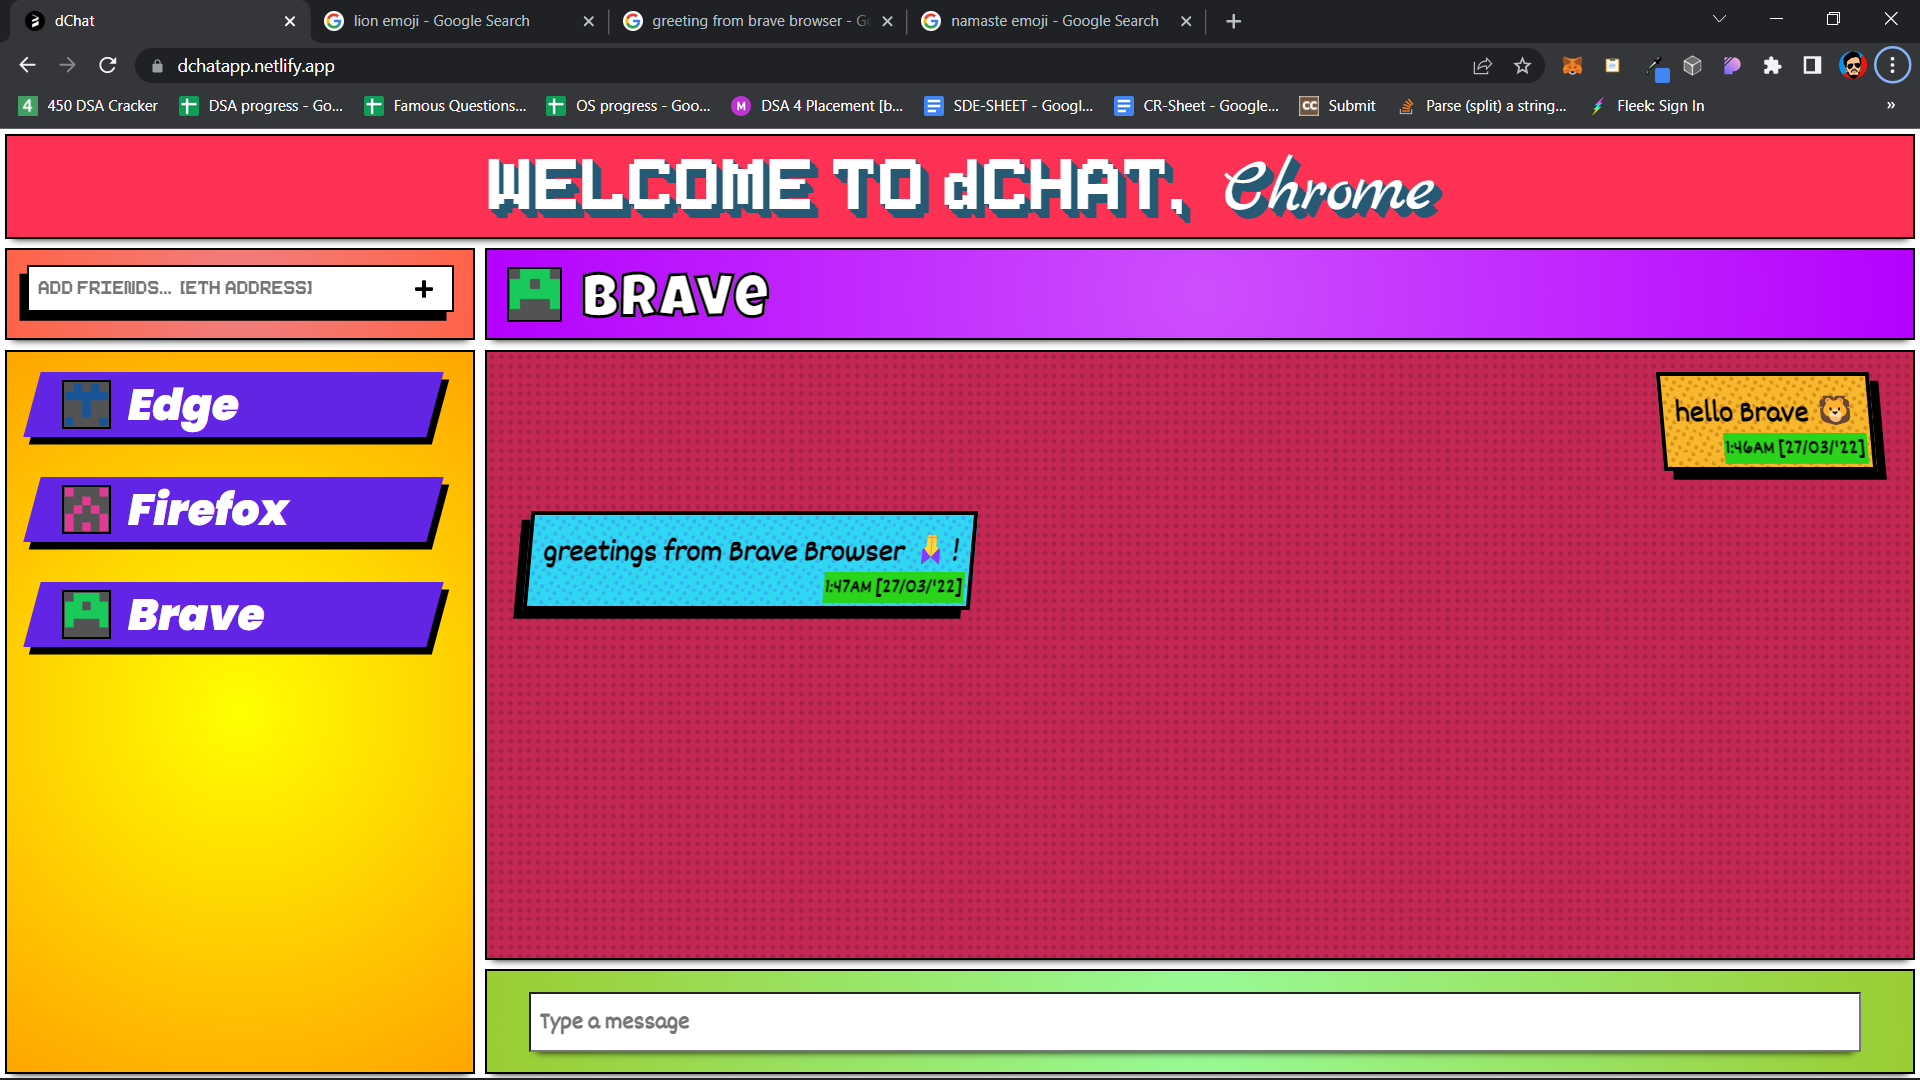Bookmark page with the star icon

coord(1522,66)
